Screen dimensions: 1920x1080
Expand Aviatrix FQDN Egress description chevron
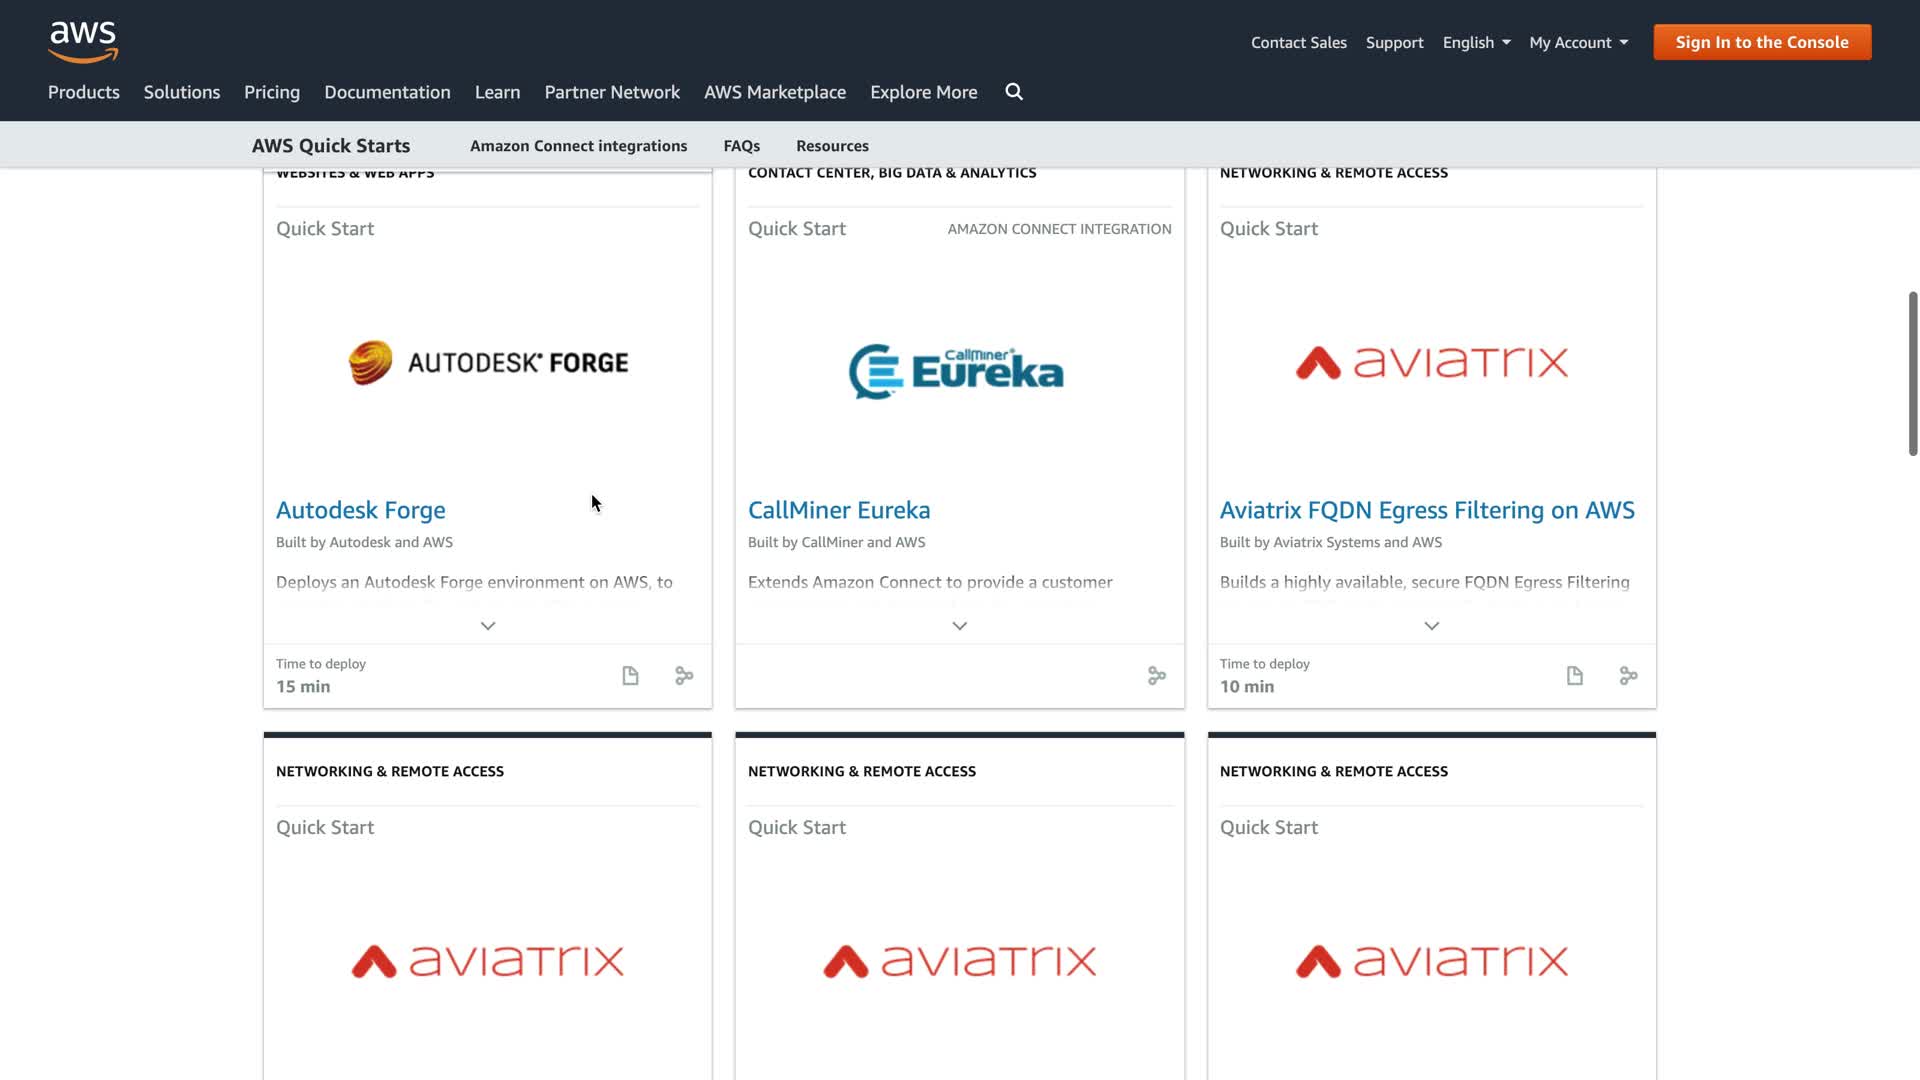[1432, 626]
